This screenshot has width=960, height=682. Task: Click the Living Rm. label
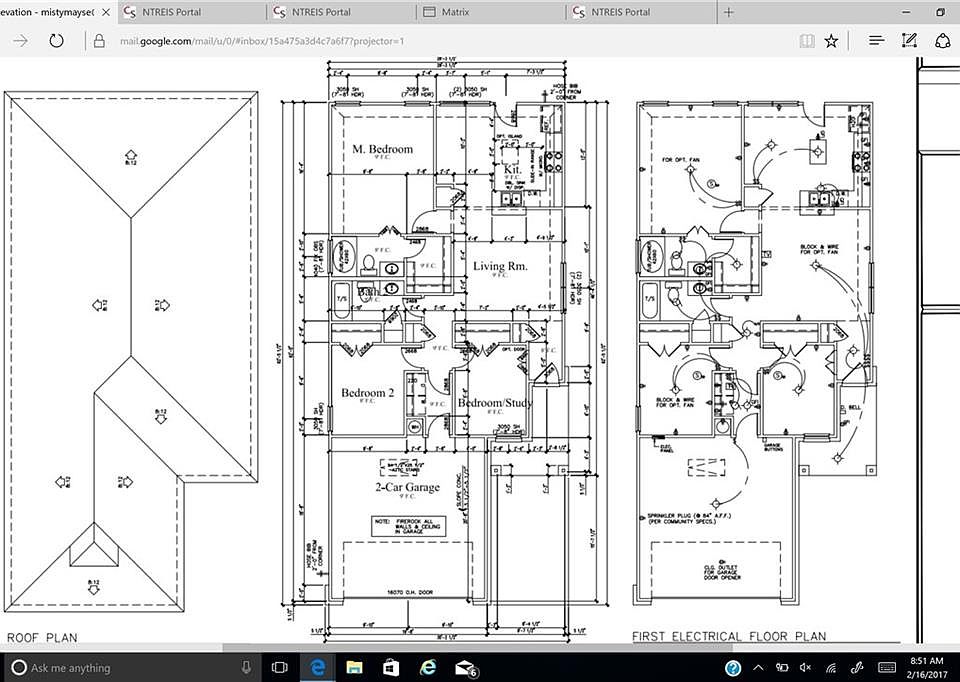click(x=500, y=266)
